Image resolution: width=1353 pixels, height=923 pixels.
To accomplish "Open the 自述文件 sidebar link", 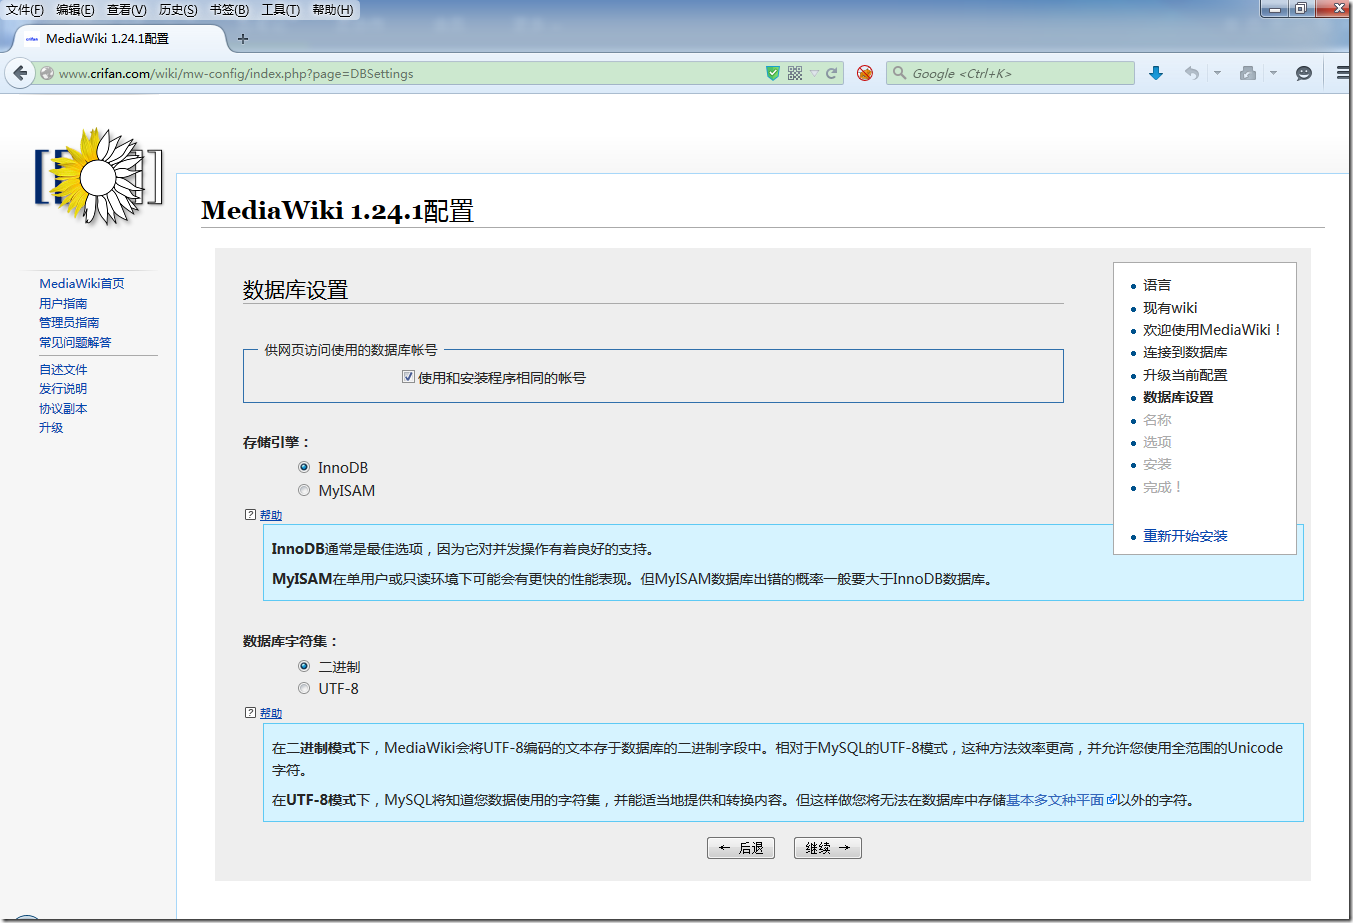I will 63,369.
